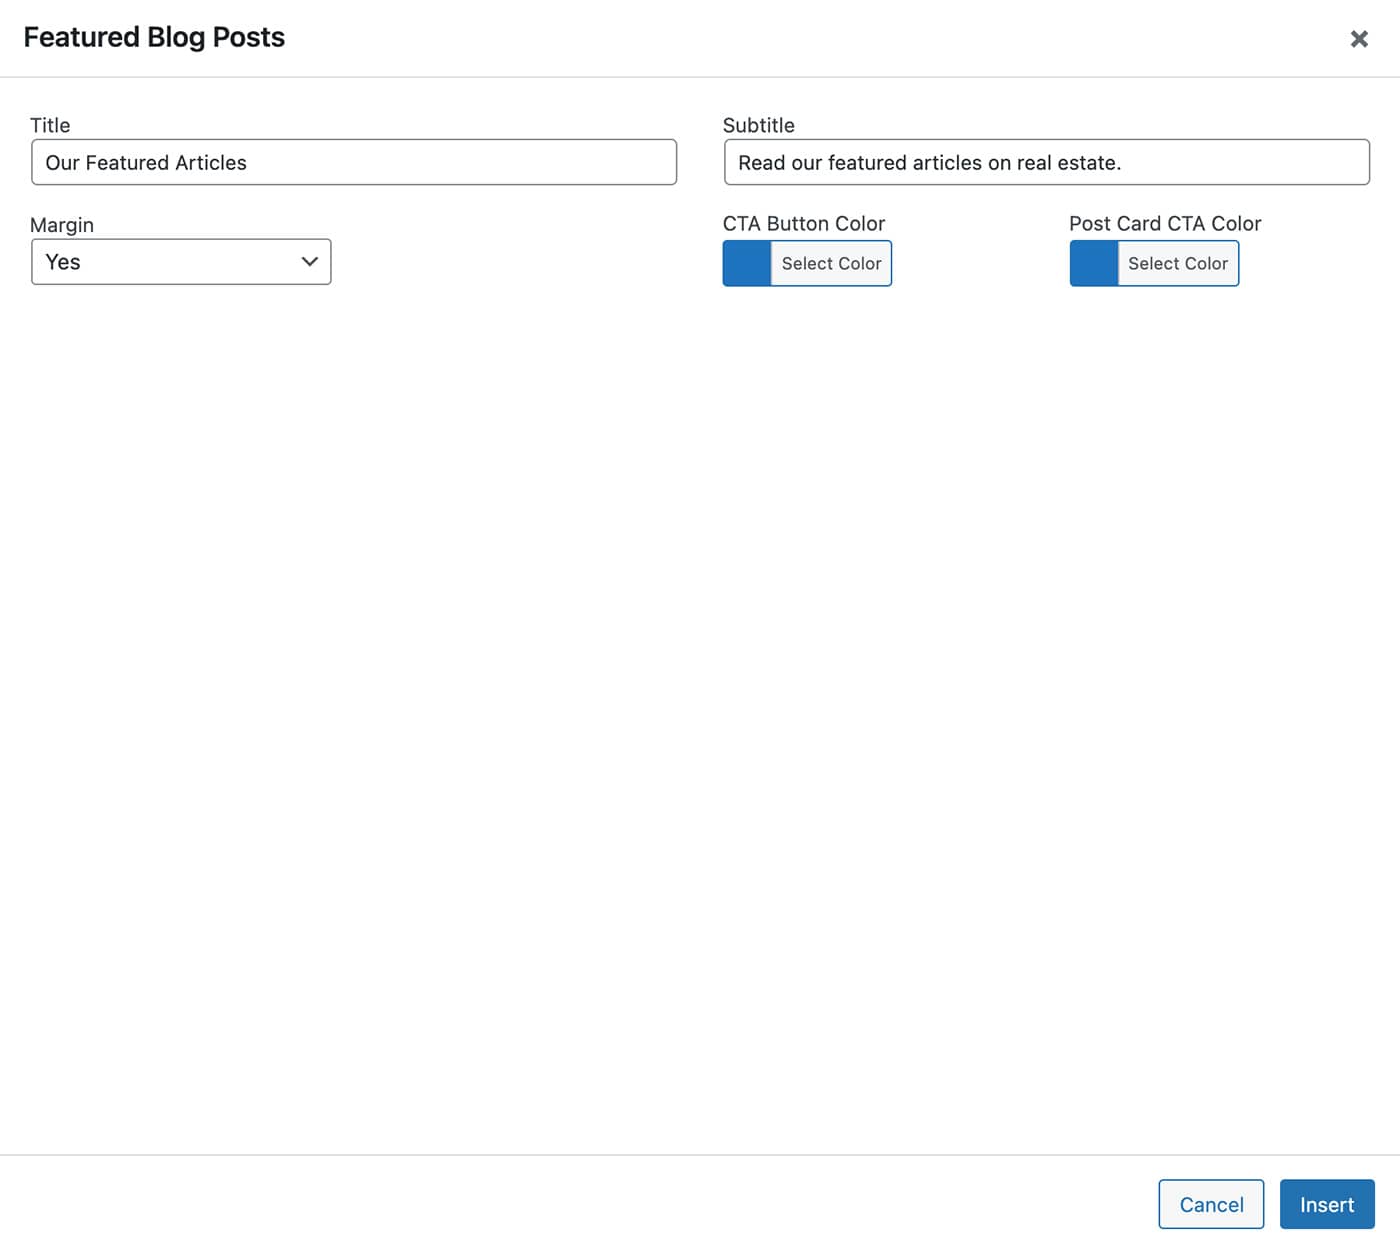Click the "Subtitle" field label
Image resolution: width=1400 pixels, height=1247 pixels.
758,125
